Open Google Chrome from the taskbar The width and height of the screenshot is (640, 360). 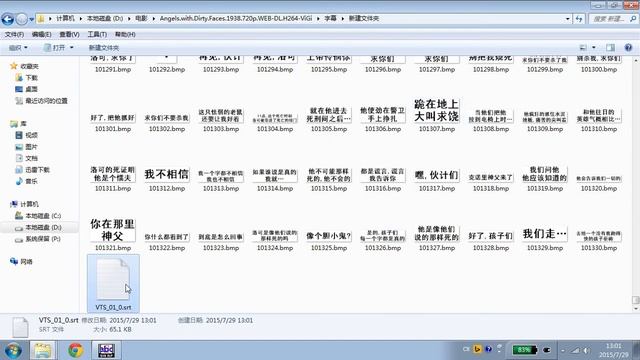(75, 350)
